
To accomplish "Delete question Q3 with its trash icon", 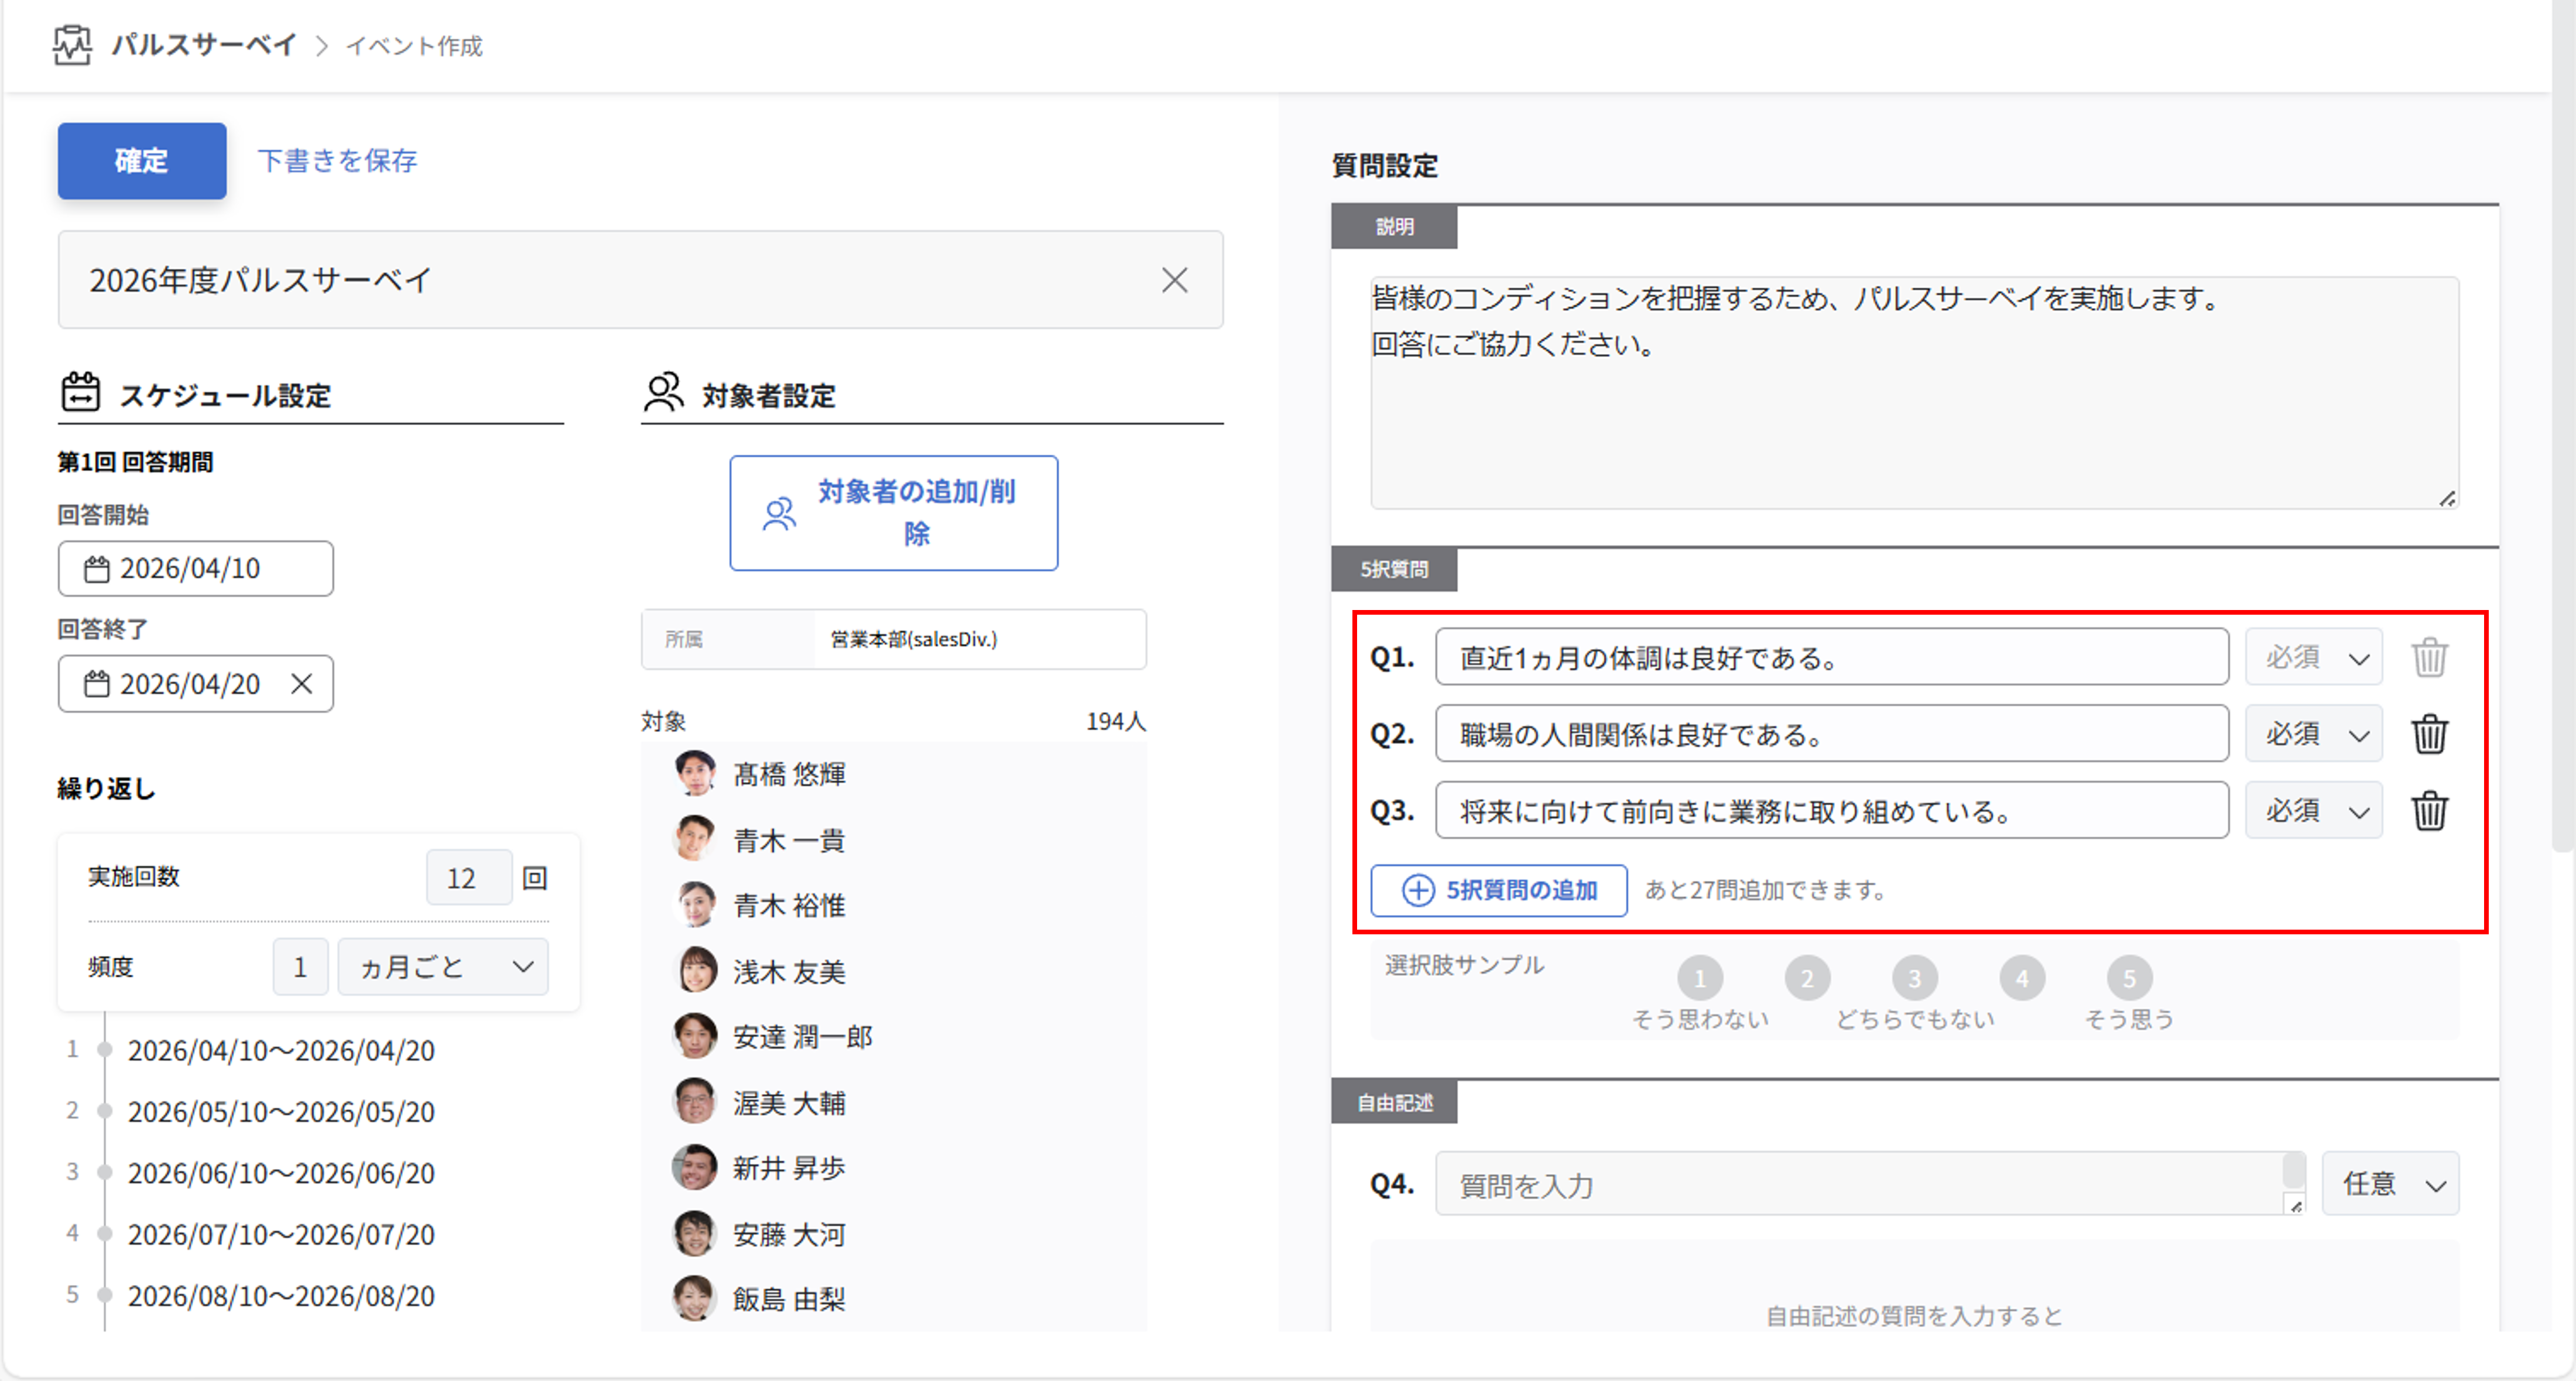I will coord(2431,811).
